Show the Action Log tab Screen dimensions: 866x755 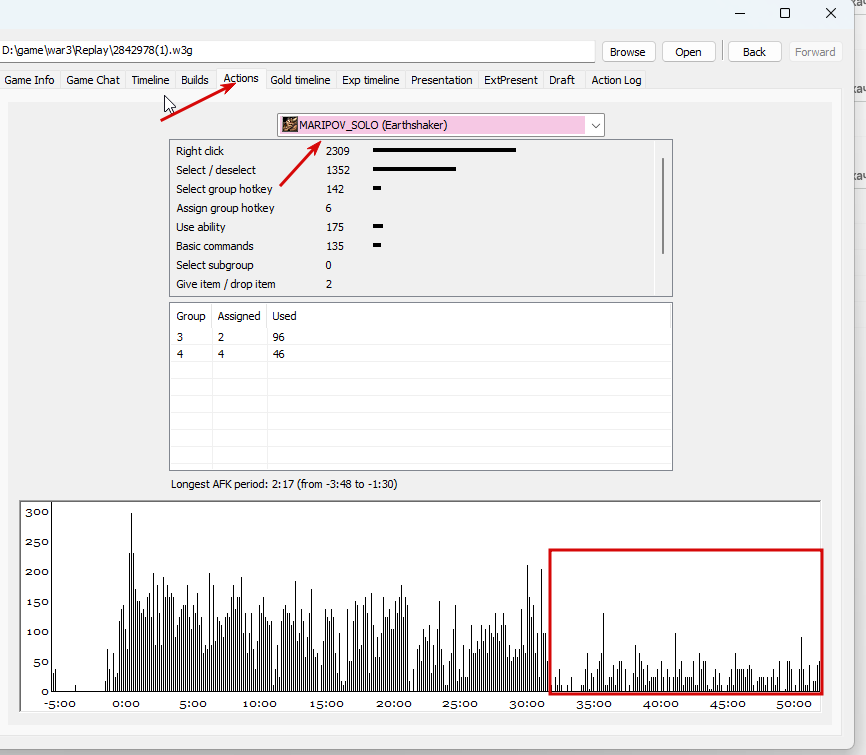(x=616, y=80)
